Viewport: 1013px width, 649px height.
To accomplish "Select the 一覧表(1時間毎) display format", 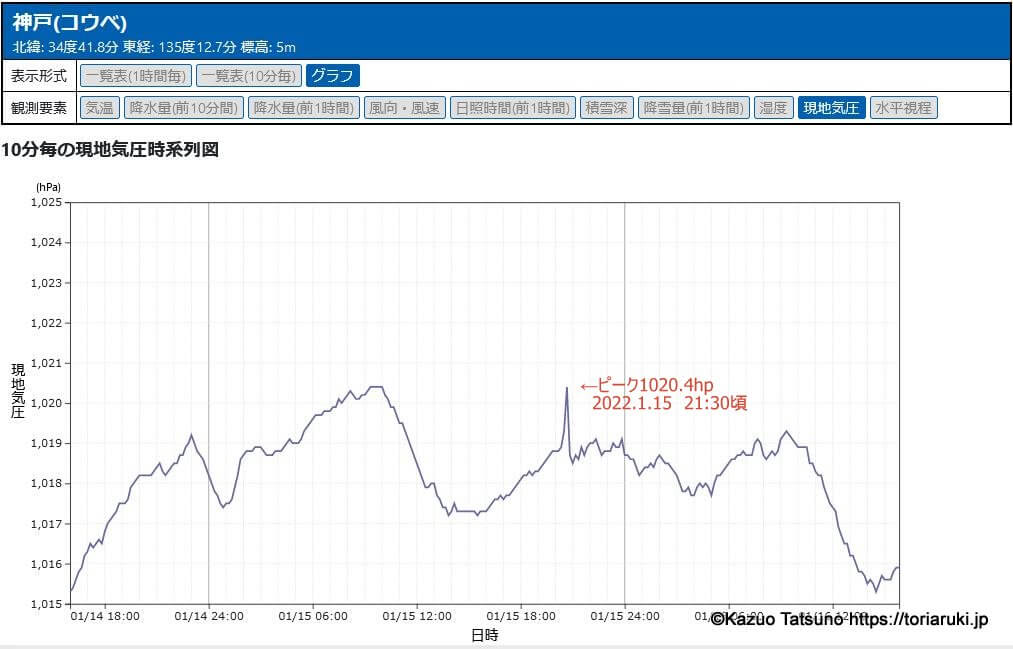I will click(135, 76).
